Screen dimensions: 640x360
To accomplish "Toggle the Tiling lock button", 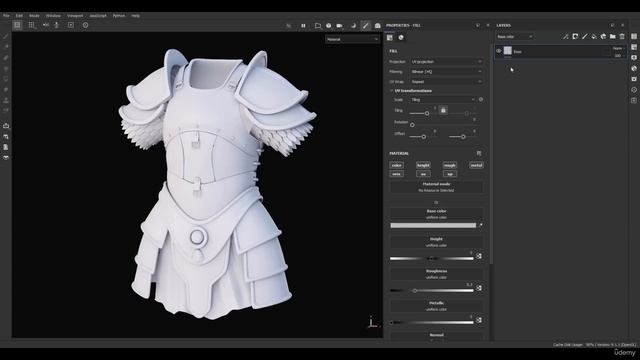I will (443, 110).
